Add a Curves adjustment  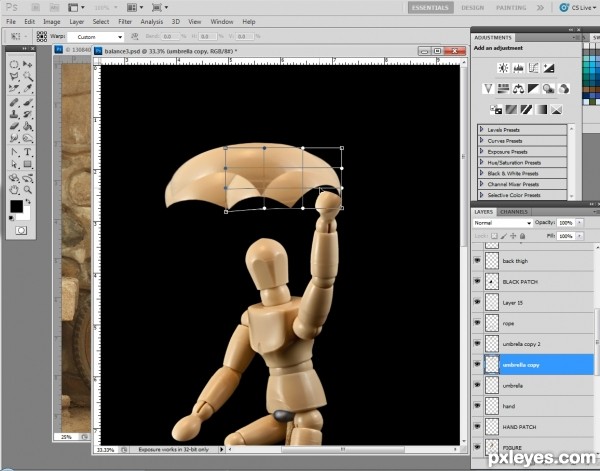point(533,68)
